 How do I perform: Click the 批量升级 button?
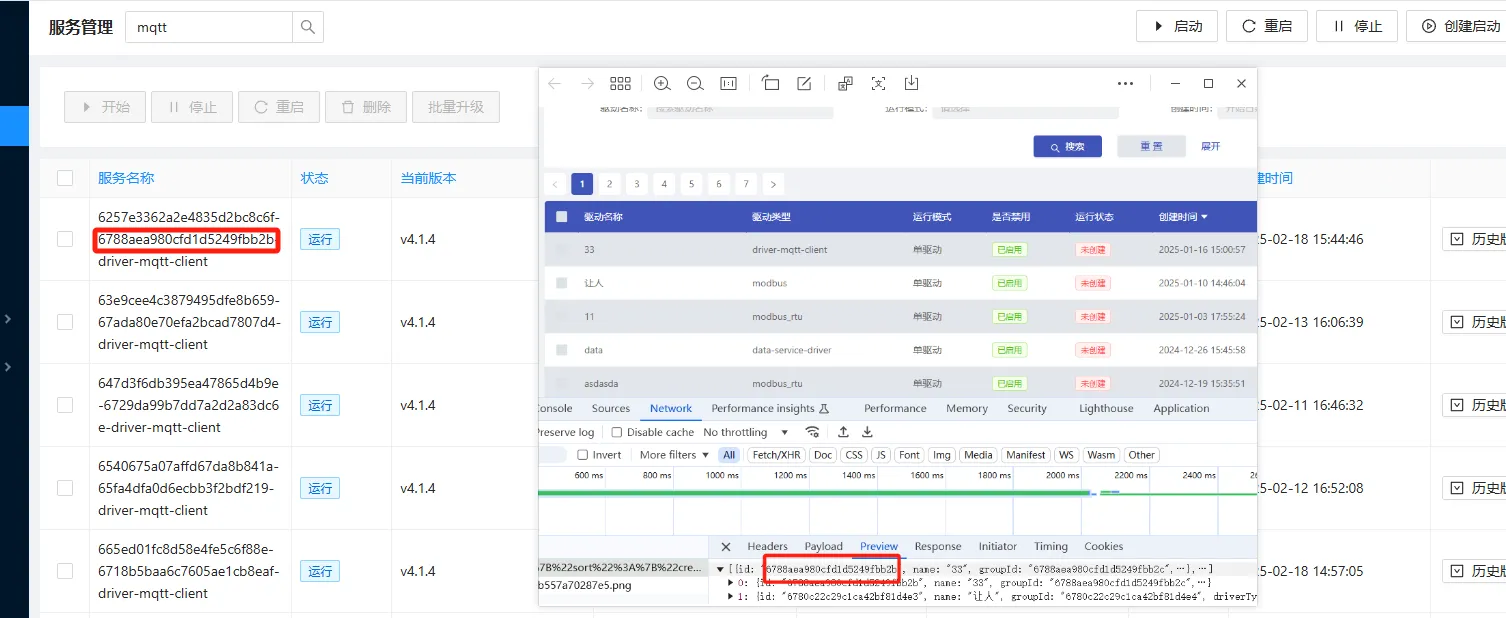point(455,107)
